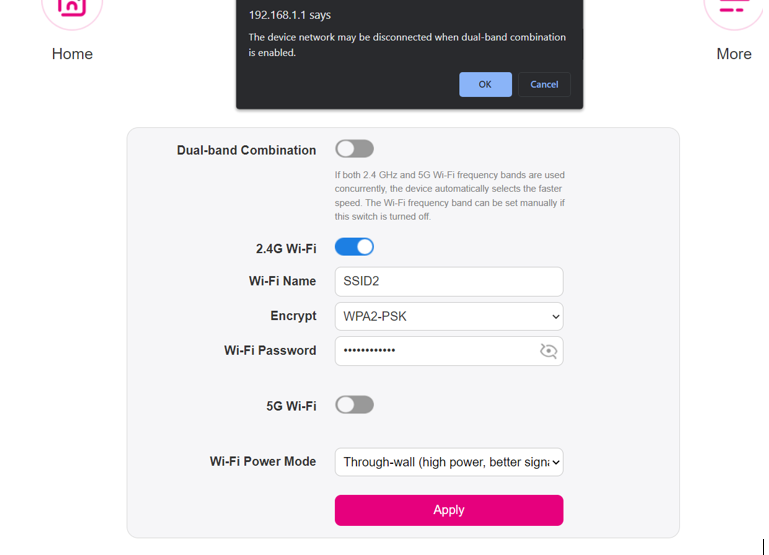Viewport: 769px width, 555px height.
Task: Select the More label
Action: pyautogui.click(x=734, y=54)
